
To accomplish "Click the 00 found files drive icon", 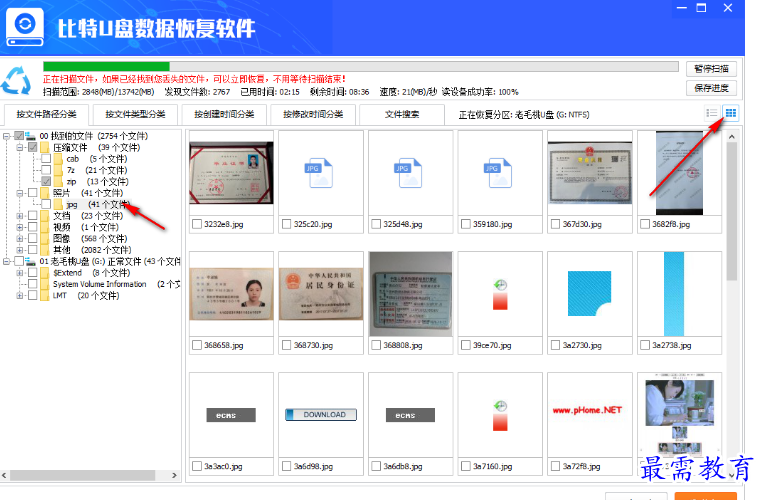I will tap(31, 136).
